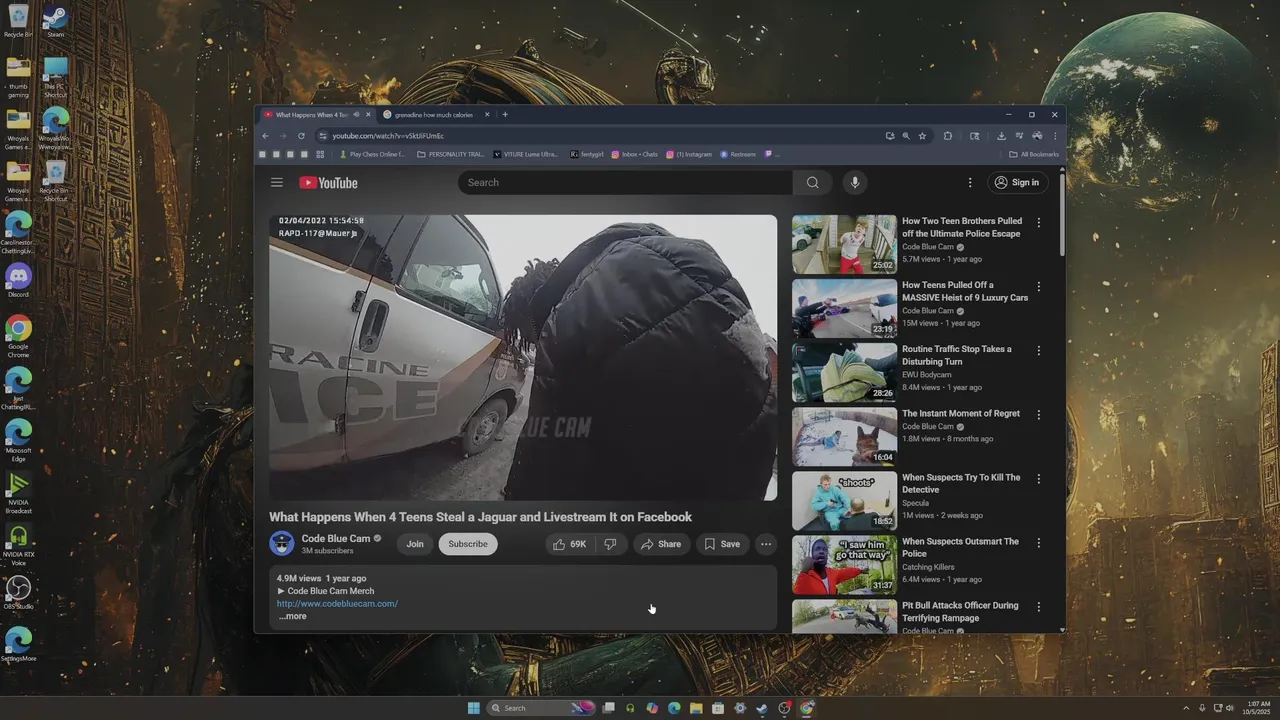
Task: Open the YouTube hamburger guide menu
Action: click(x=277, y=182)
